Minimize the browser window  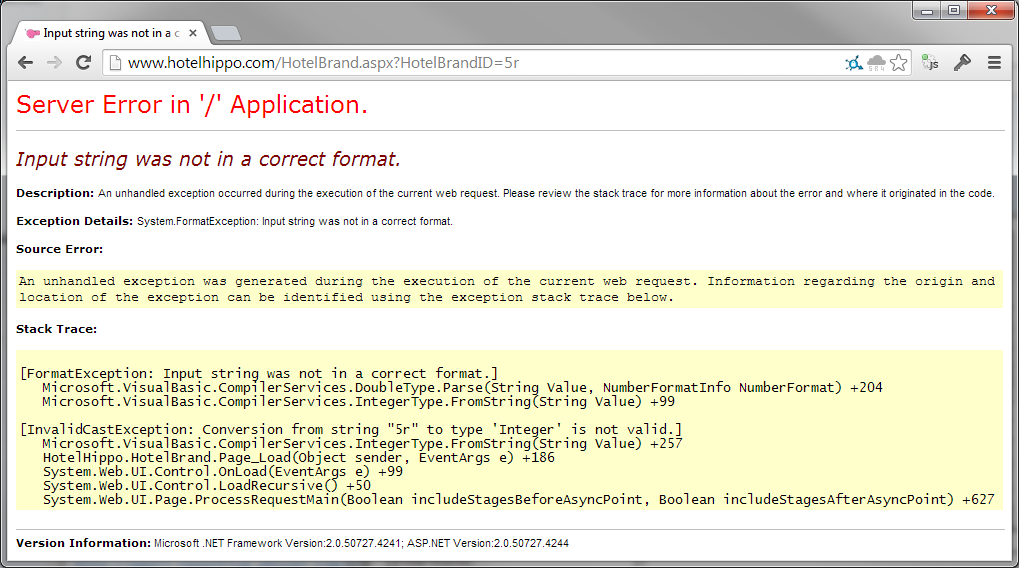pos(927,10)
